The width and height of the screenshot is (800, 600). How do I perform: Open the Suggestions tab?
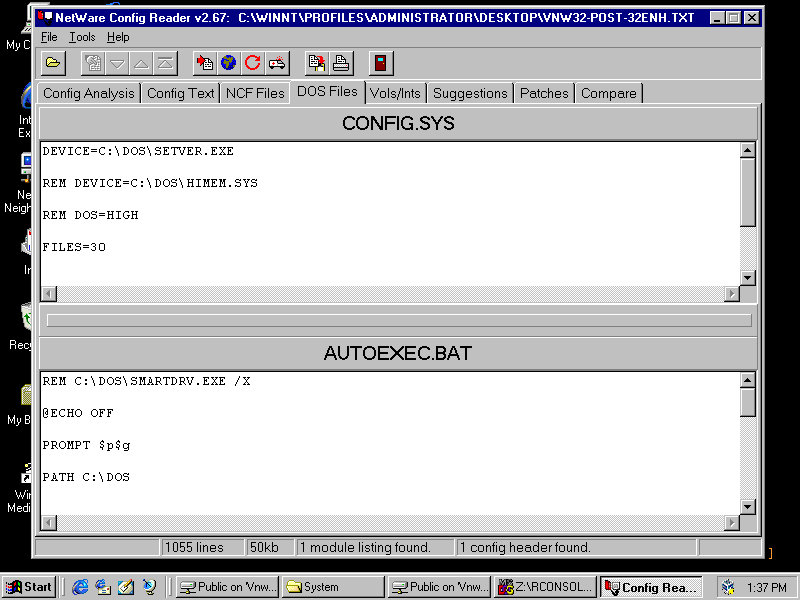[x=470, y=93]
